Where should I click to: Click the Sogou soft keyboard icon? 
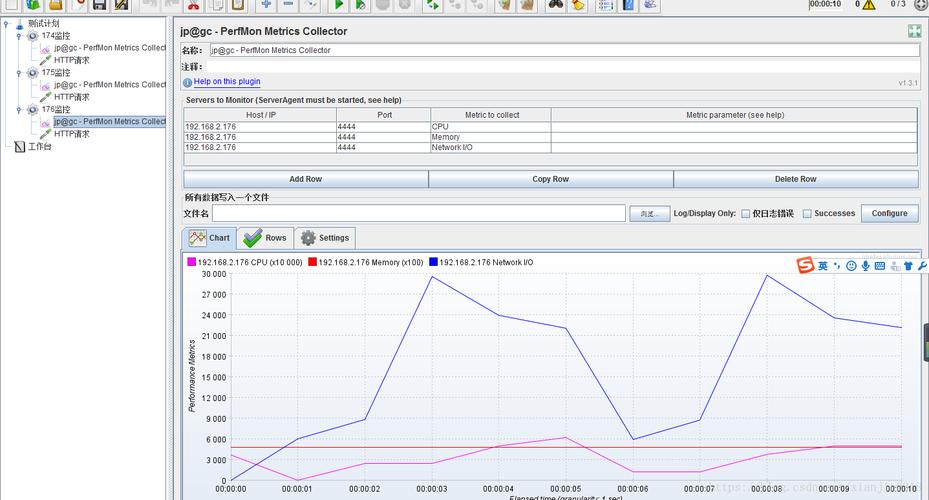tap(880, 266)
